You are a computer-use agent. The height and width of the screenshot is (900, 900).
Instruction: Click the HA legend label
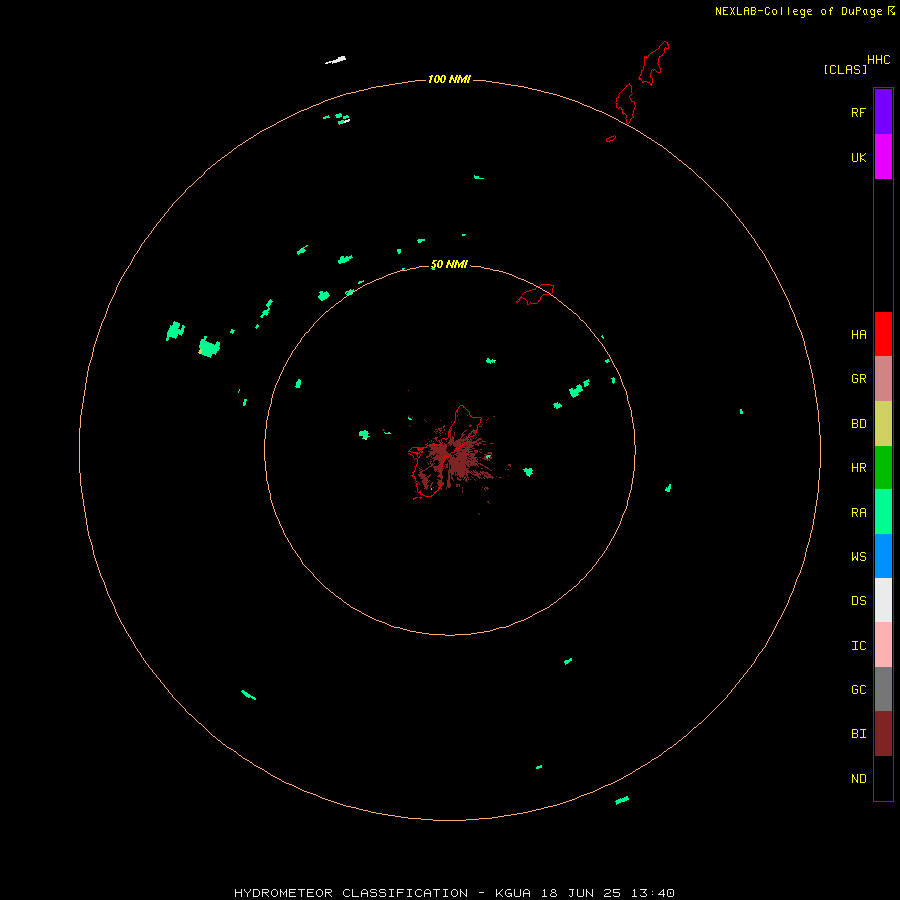pyautogui.click(x=859, y=334)
